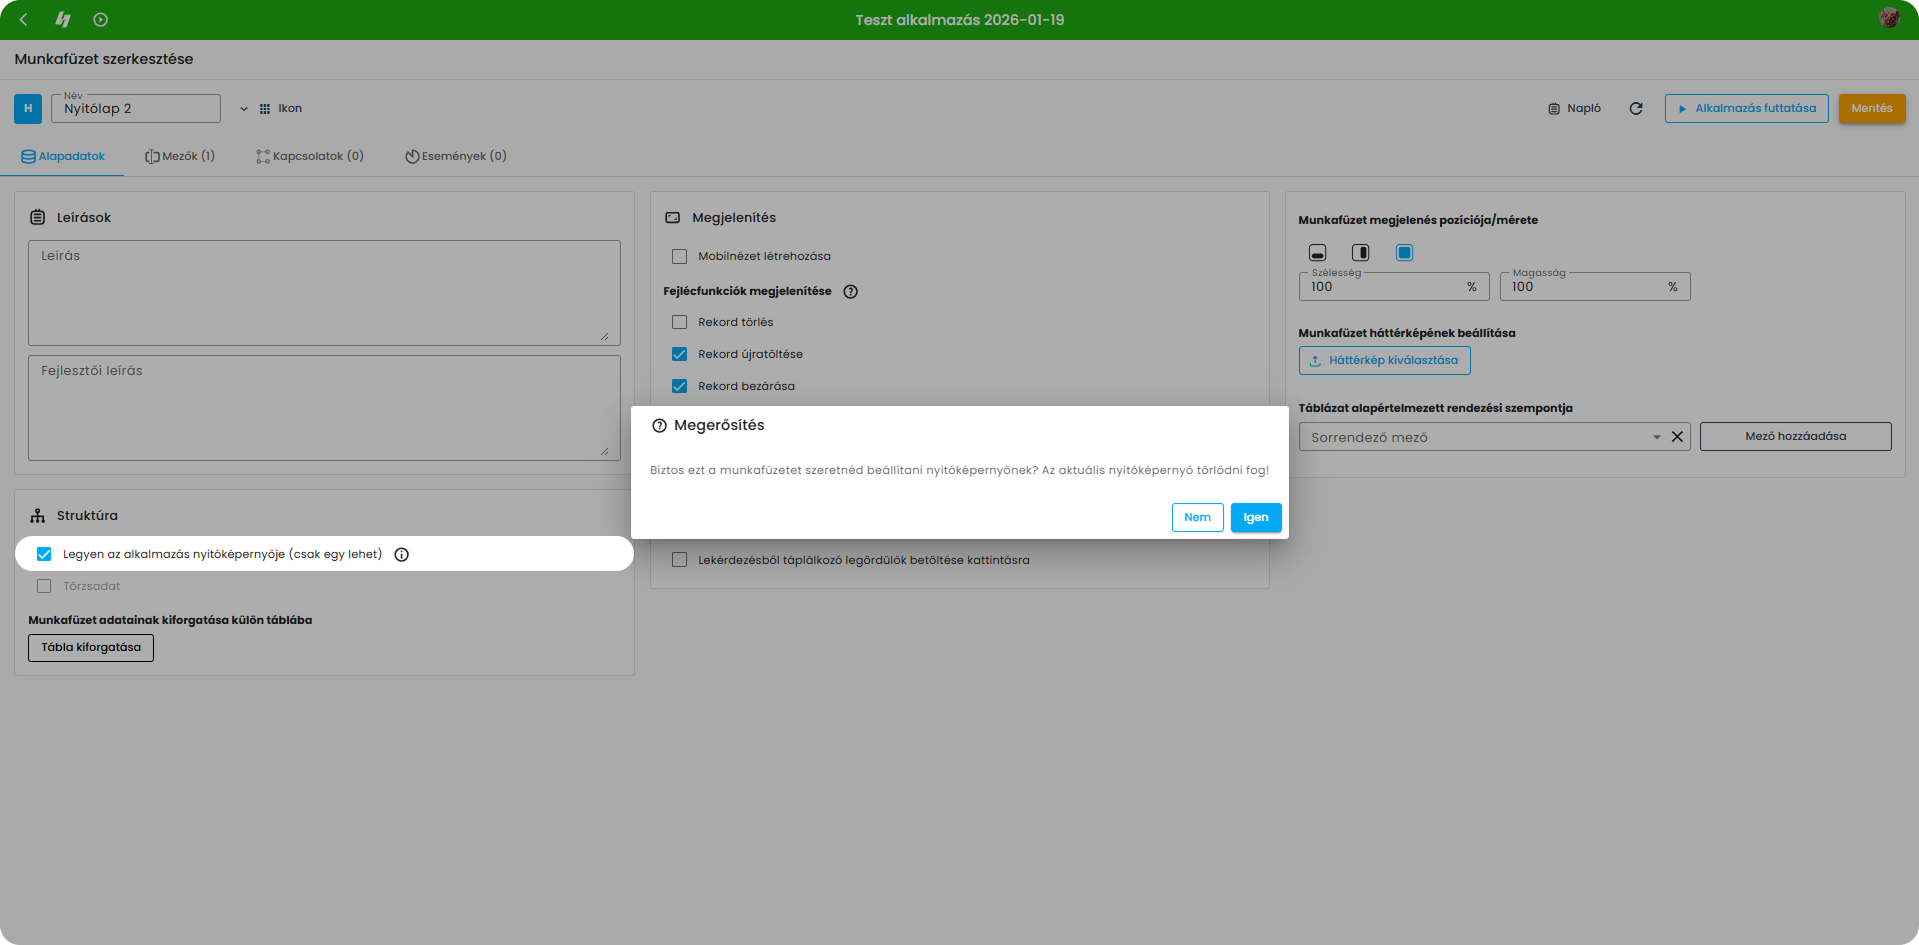Click the play circle icon in header

pos(100,20)
